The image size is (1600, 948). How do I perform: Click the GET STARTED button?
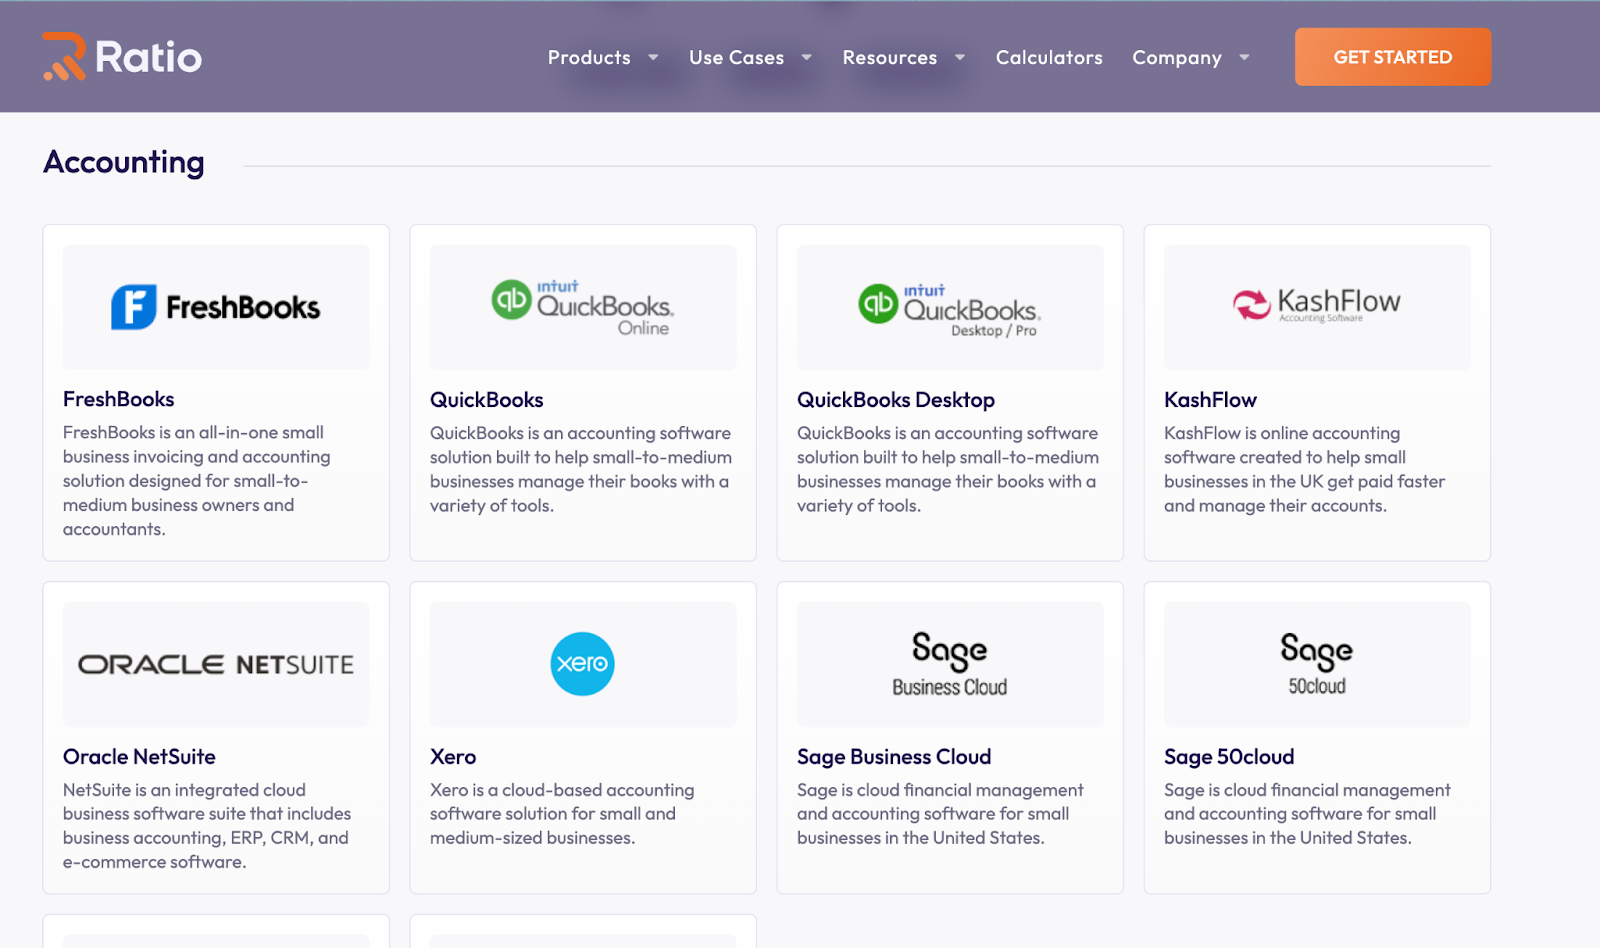click(1393, 57)
